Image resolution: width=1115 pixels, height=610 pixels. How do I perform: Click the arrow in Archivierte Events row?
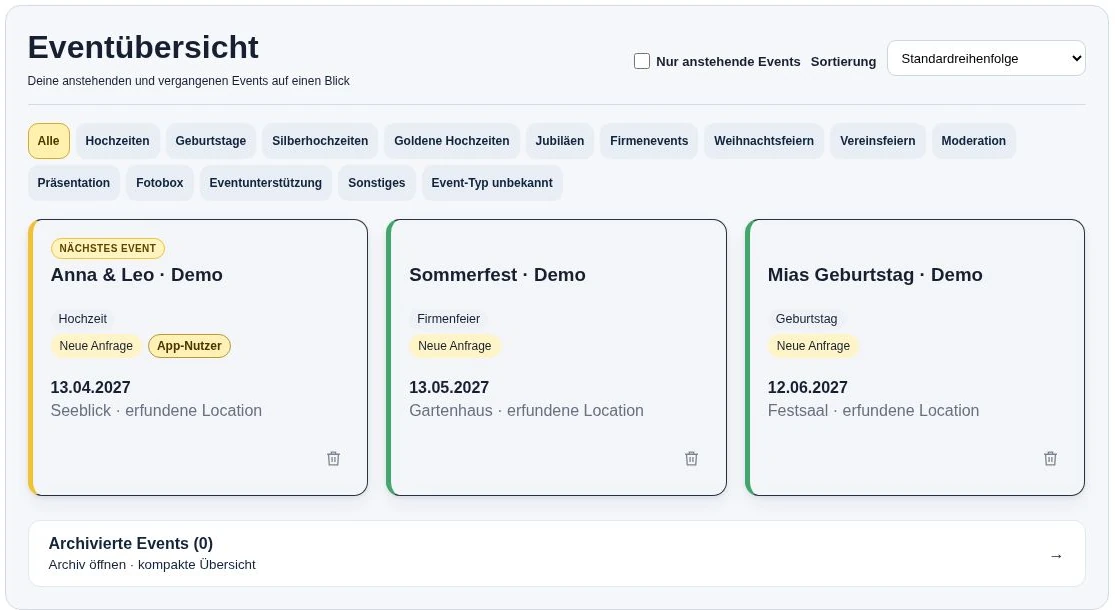coord(1056,556)
